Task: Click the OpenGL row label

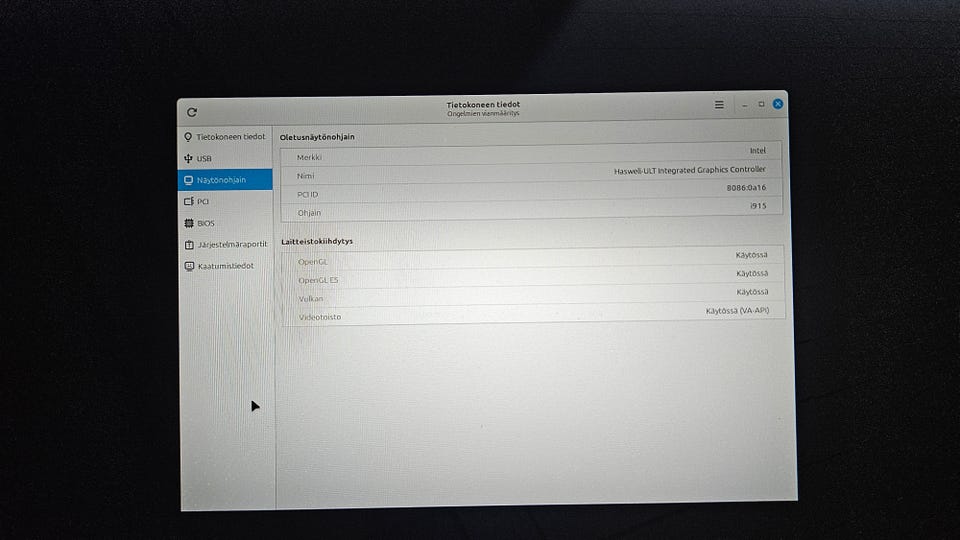Action: point(313,261)
